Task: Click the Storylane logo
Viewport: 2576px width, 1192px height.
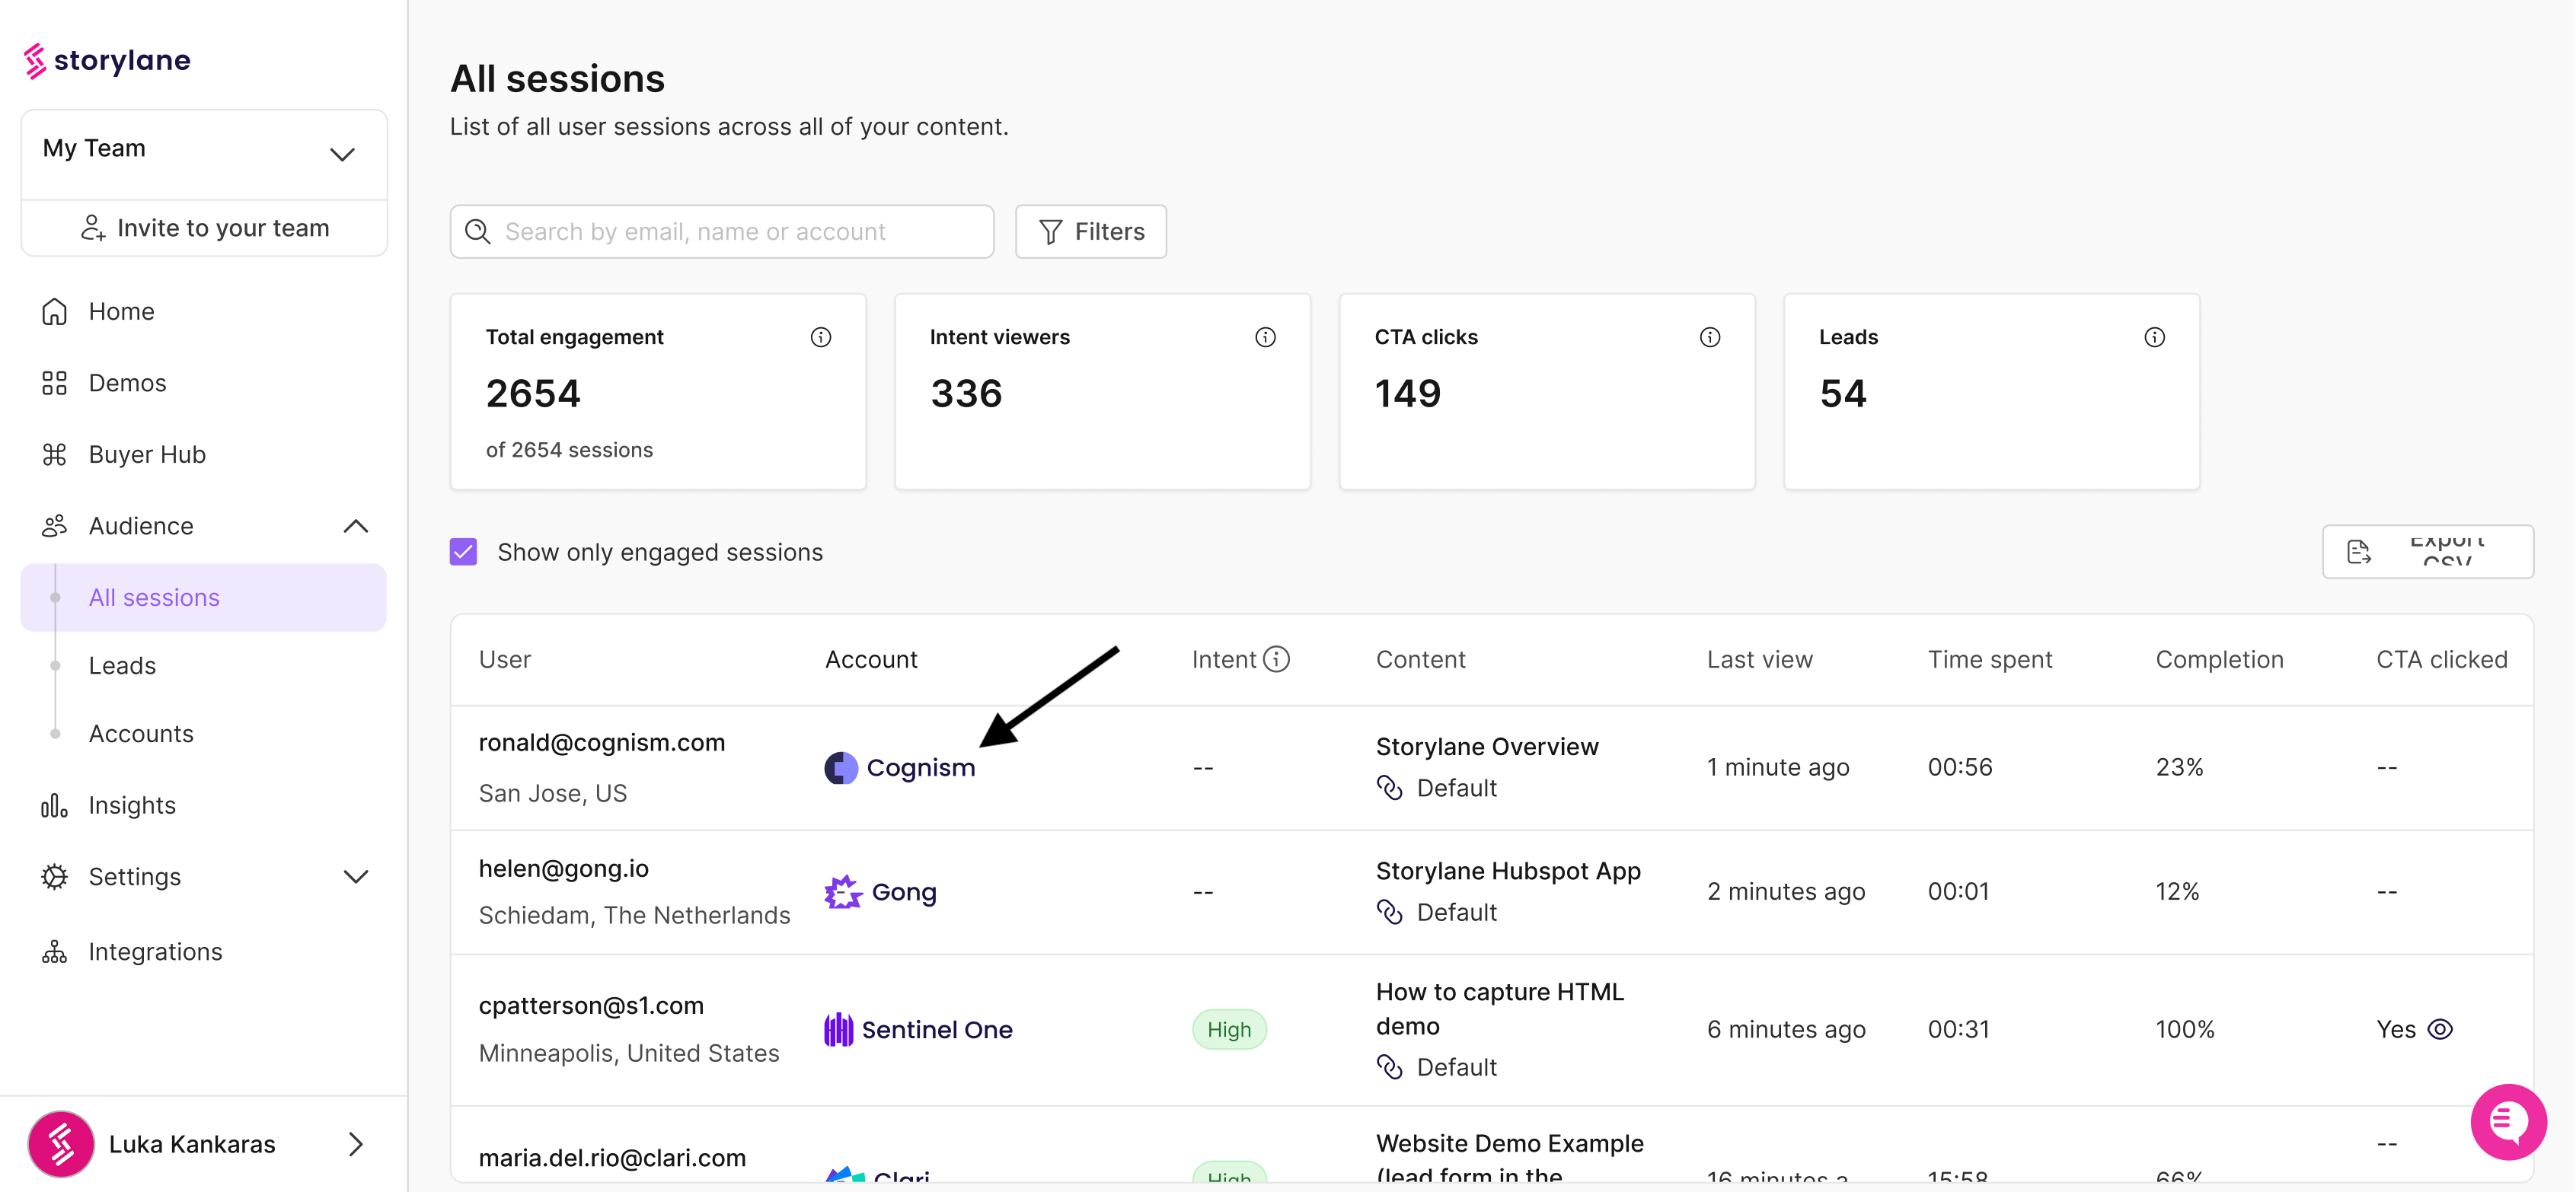Action: 107,60
